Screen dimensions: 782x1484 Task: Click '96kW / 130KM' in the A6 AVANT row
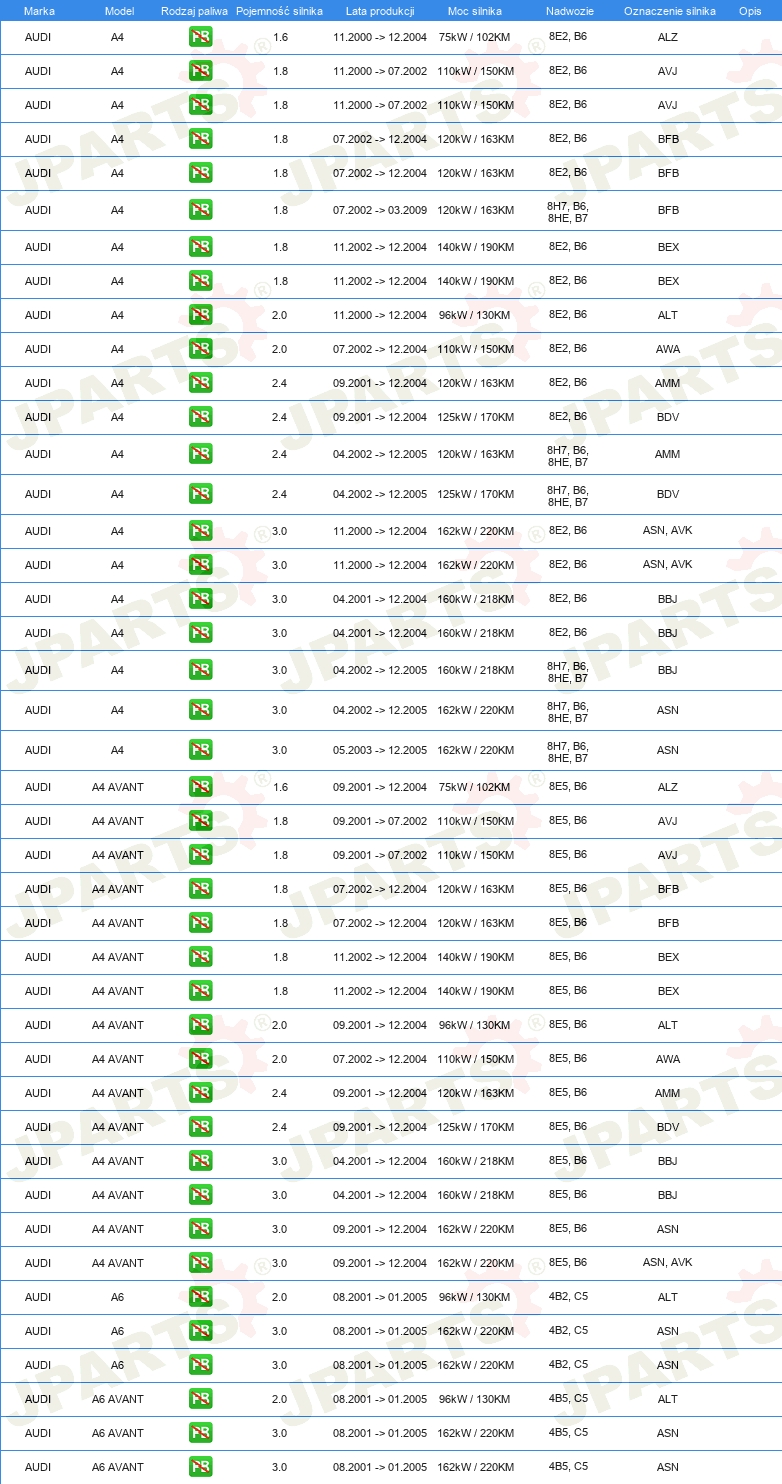[474, 1399]
